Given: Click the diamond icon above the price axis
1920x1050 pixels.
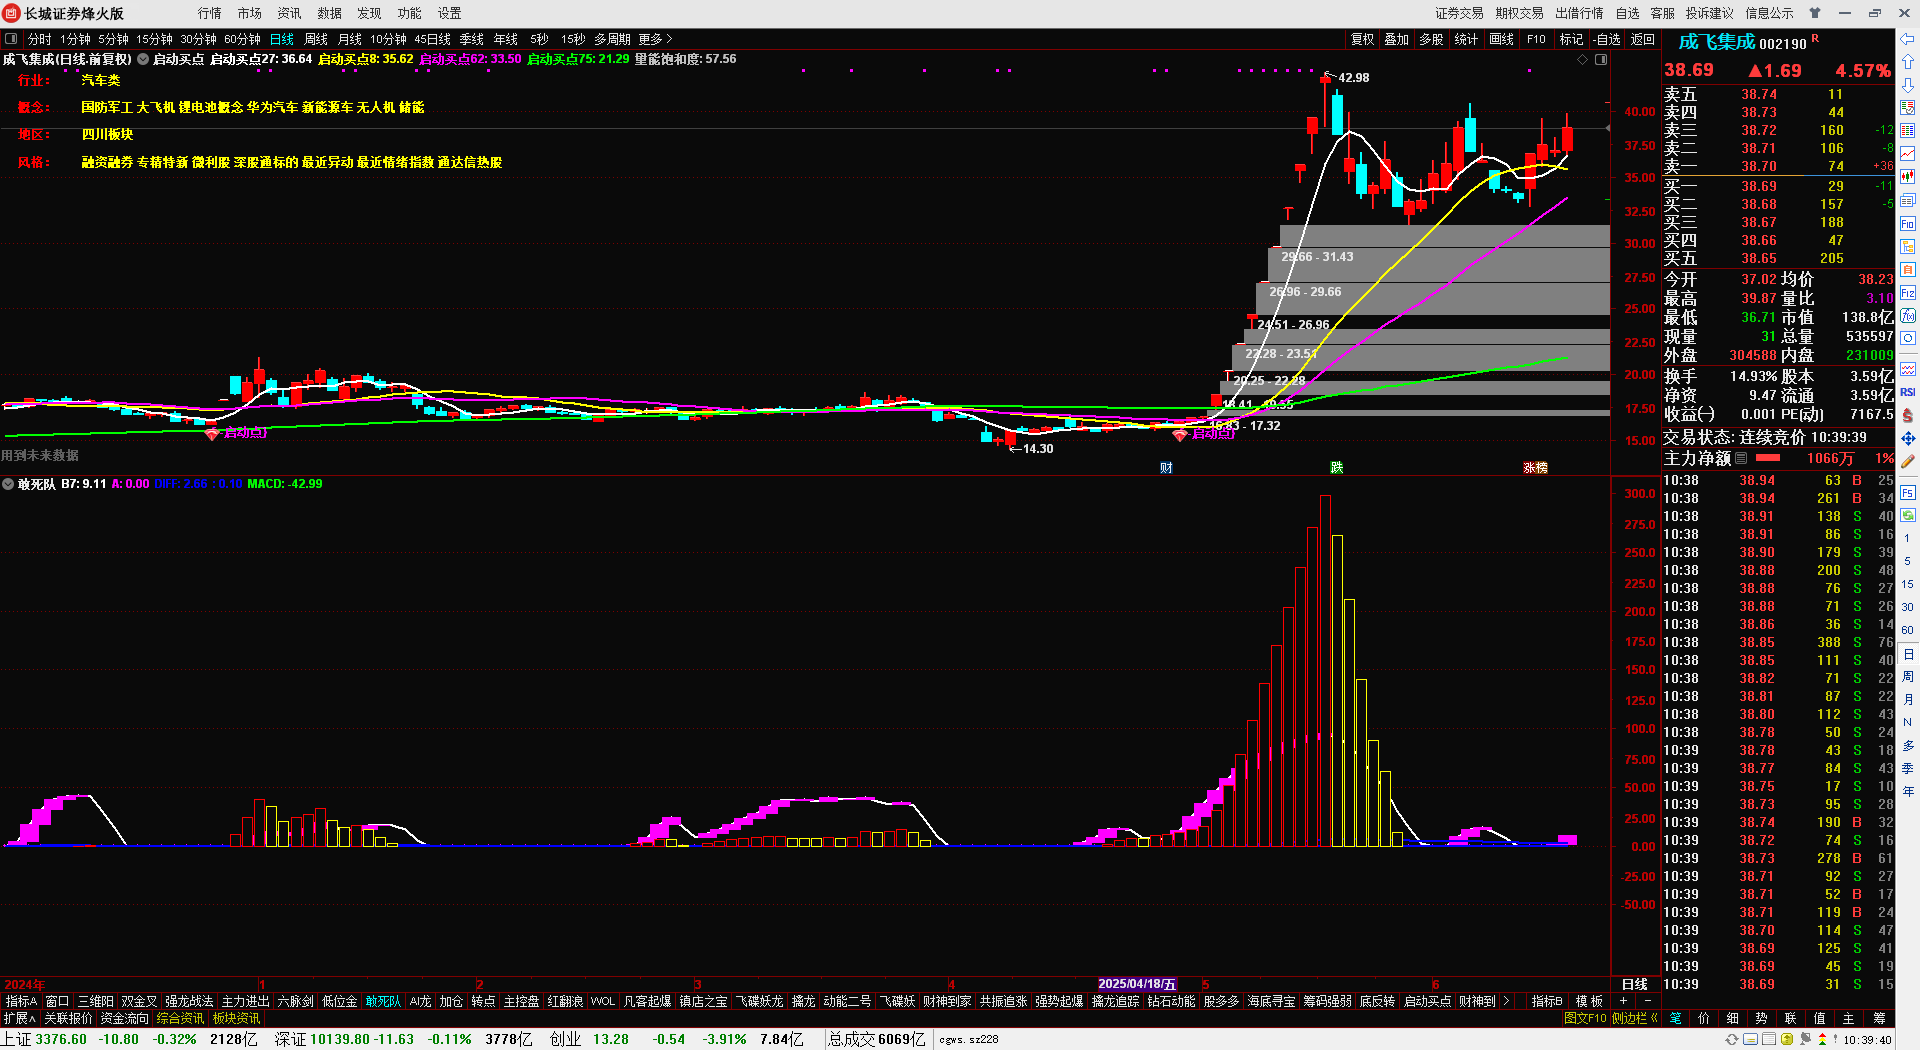Looking at the screenshot, I should [1583, 60].
